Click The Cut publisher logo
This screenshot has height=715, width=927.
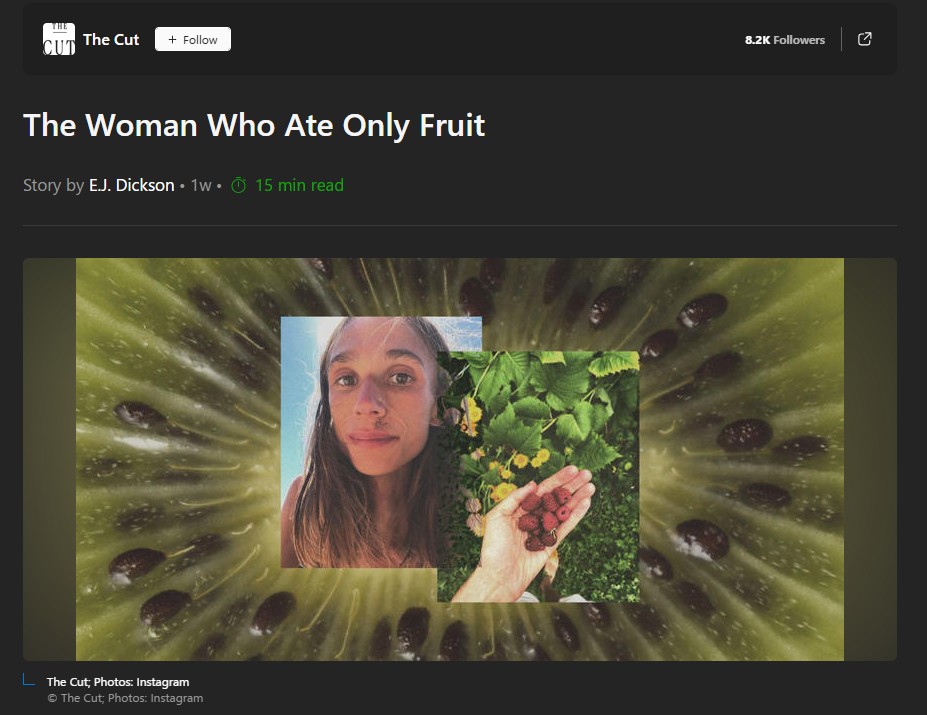point(59,39)
